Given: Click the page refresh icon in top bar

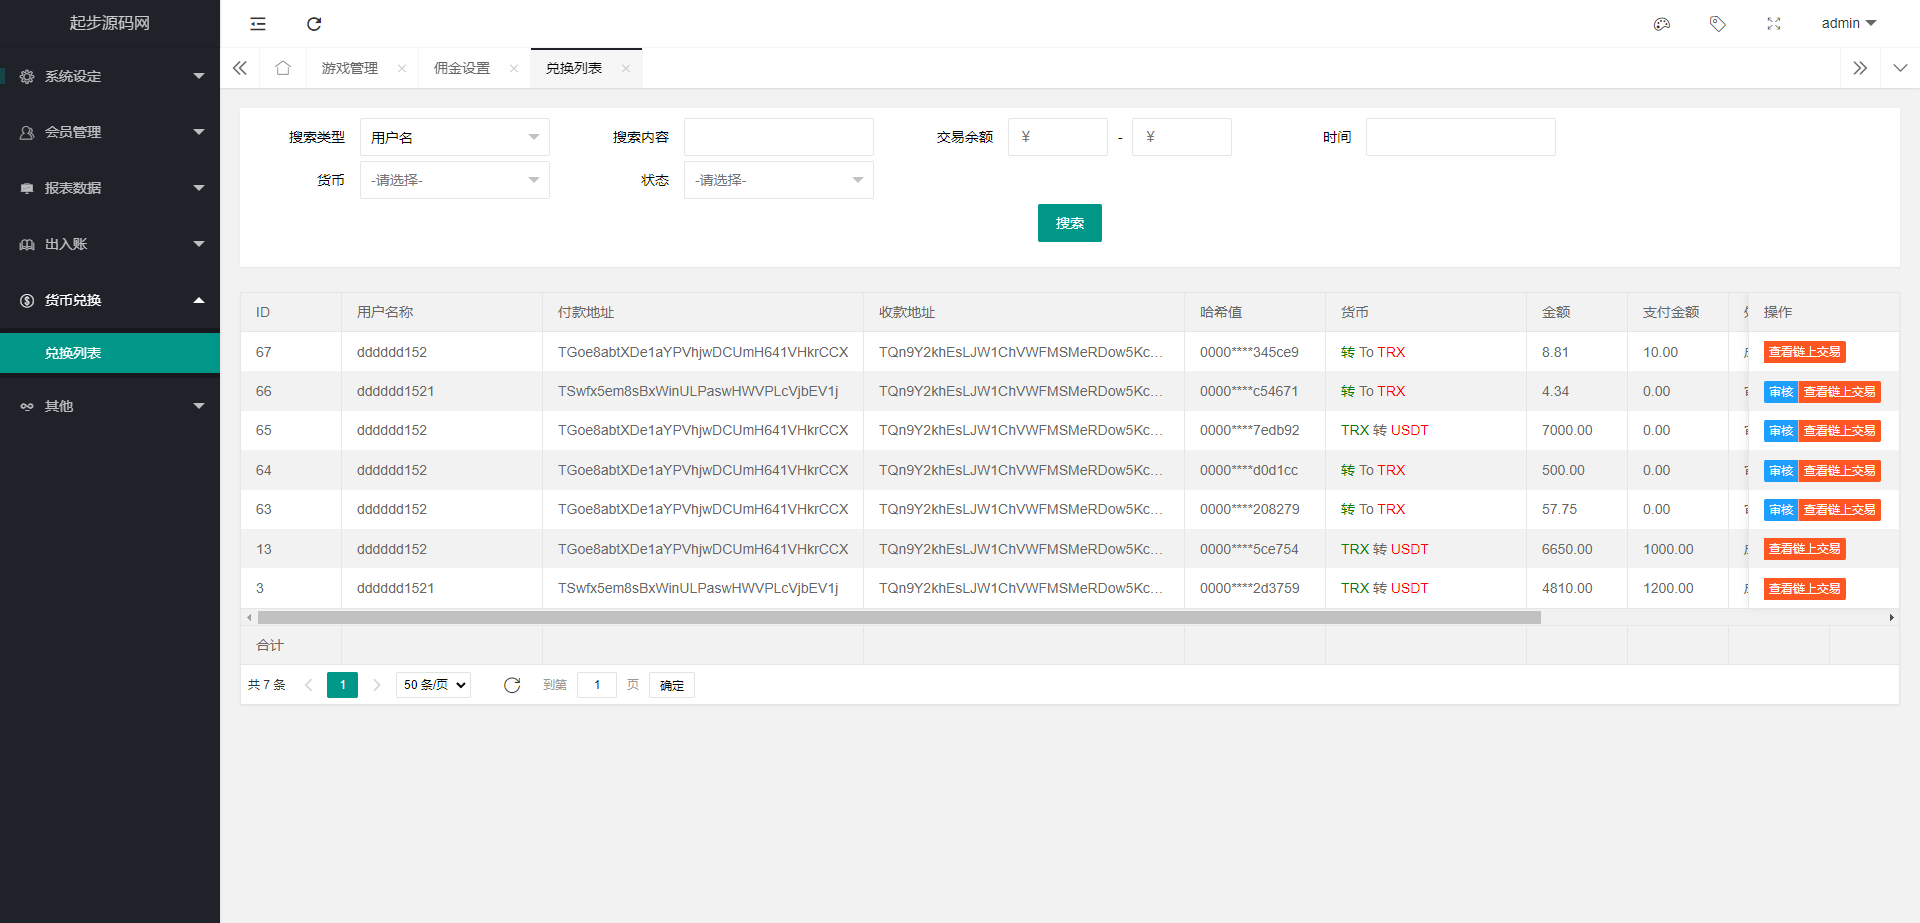Looking at the screenshot, I should [x=314, y=24].
